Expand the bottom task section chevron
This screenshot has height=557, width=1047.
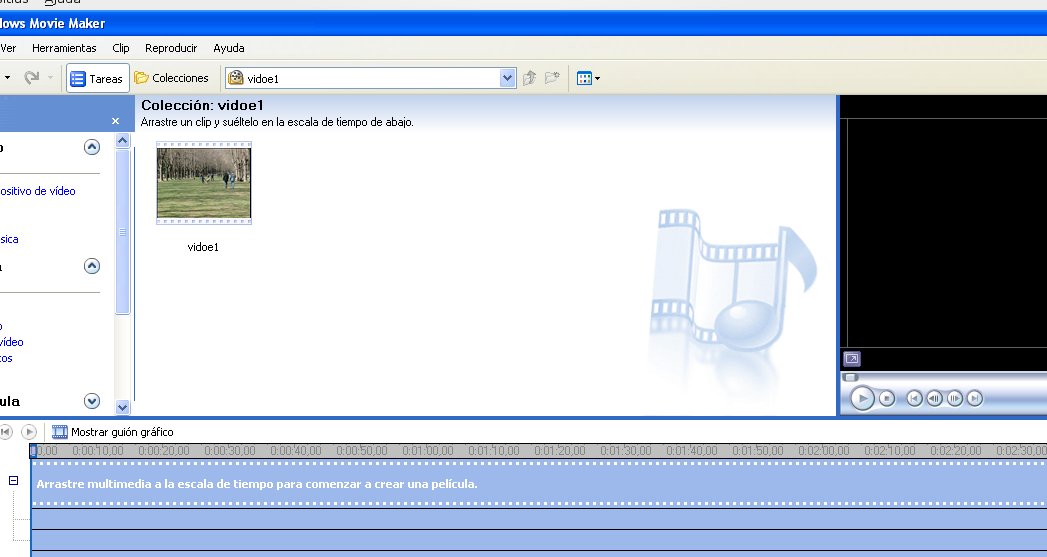(92, 401)
